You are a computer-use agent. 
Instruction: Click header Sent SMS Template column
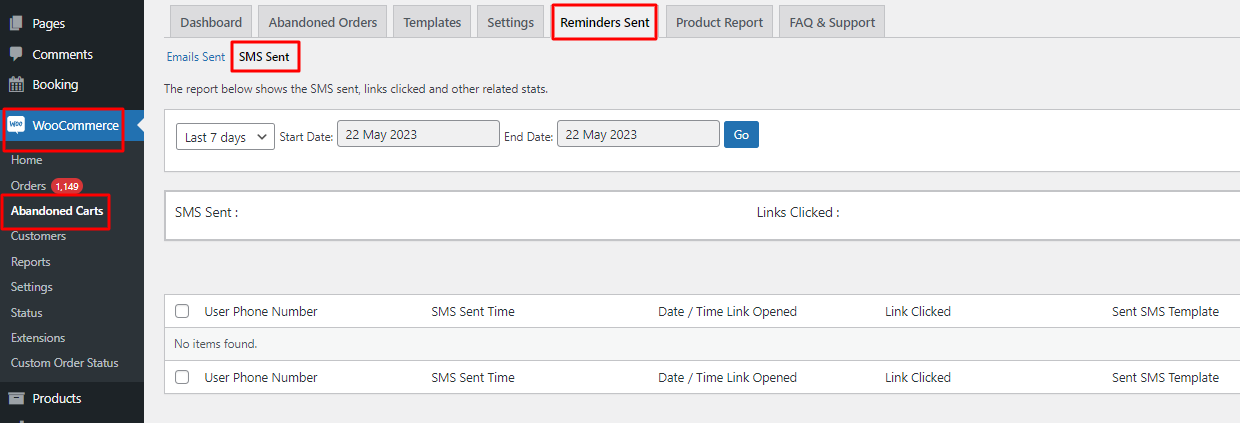(1165, 311)
